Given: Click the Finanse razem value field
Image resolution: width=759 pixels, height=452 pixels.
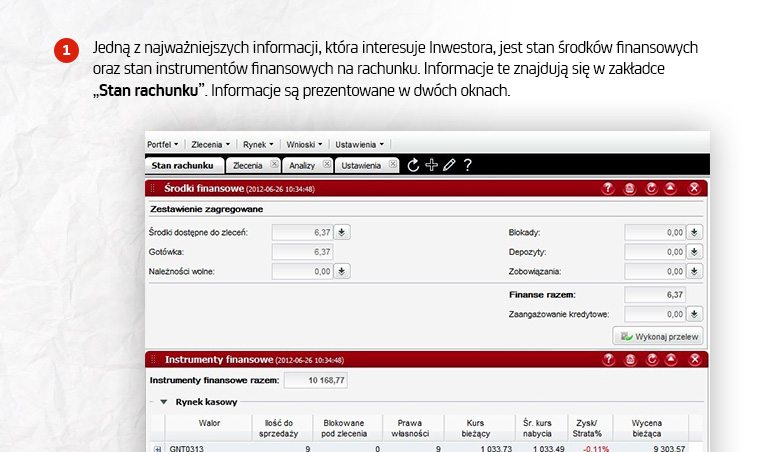Looking at the screenshot, I should (x=655, y=294).
